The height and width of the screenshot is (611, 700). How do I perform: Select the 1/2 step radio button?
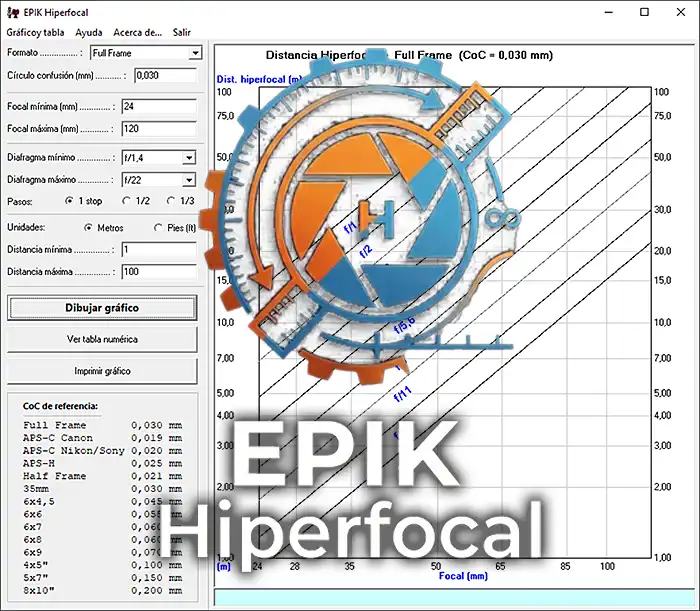click(x=126, y=201)
